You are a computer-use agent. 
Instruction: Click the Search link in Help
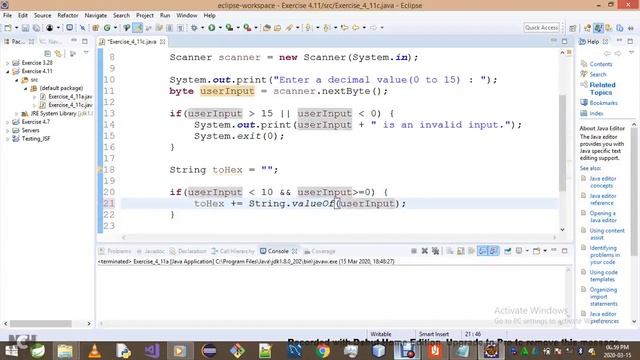(598, 74)
